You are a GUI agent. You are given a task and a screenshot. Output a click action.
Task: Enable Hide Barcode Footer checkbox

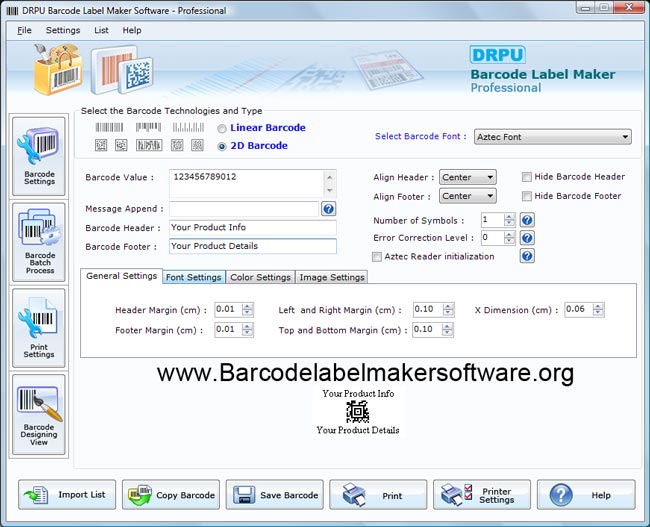click(526, 196)
